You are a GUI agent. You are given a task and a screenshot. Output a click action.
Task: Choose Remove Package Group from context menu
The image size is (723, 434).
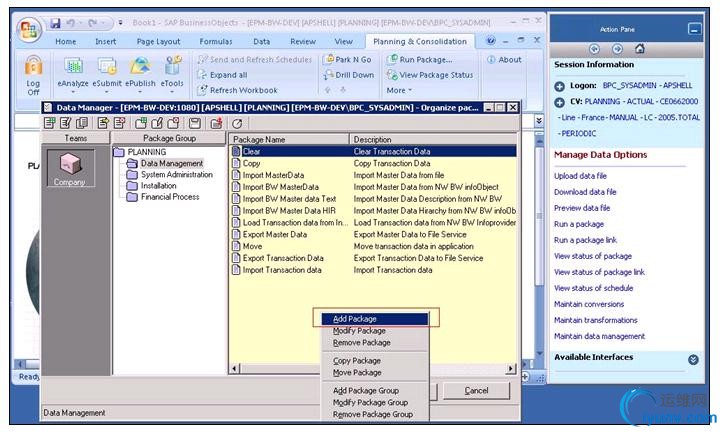coord(374,415)
